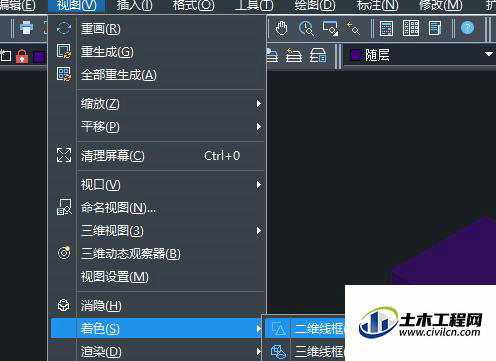Open the 插入(I) menu

(x=135, y=5)
